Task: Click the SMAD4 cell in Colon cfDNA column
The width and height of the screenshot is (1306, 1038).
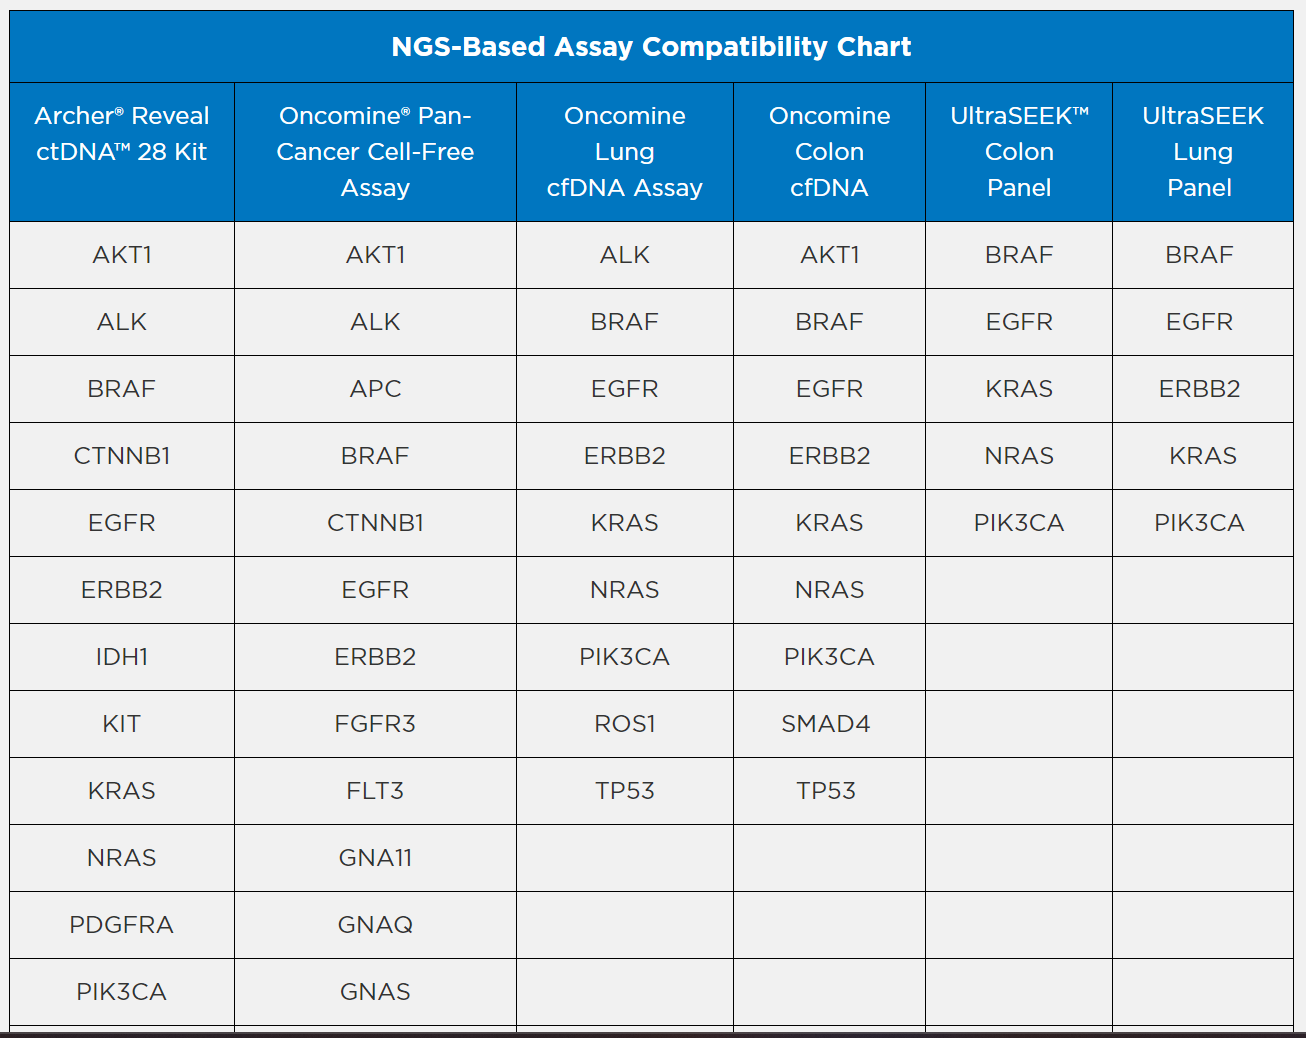Action: [x=826, y=724]
